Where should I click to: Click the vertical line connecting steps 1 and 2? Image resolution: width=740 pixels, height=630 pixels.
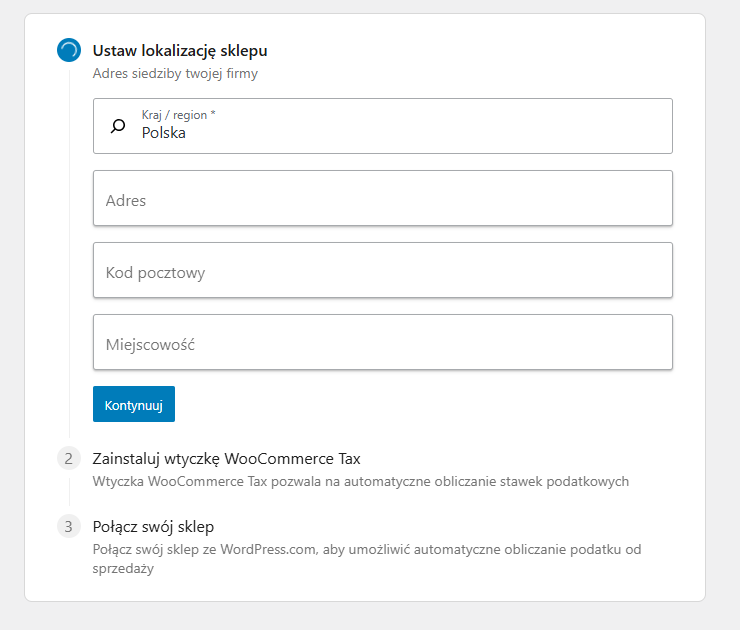(x=69, y=250)
